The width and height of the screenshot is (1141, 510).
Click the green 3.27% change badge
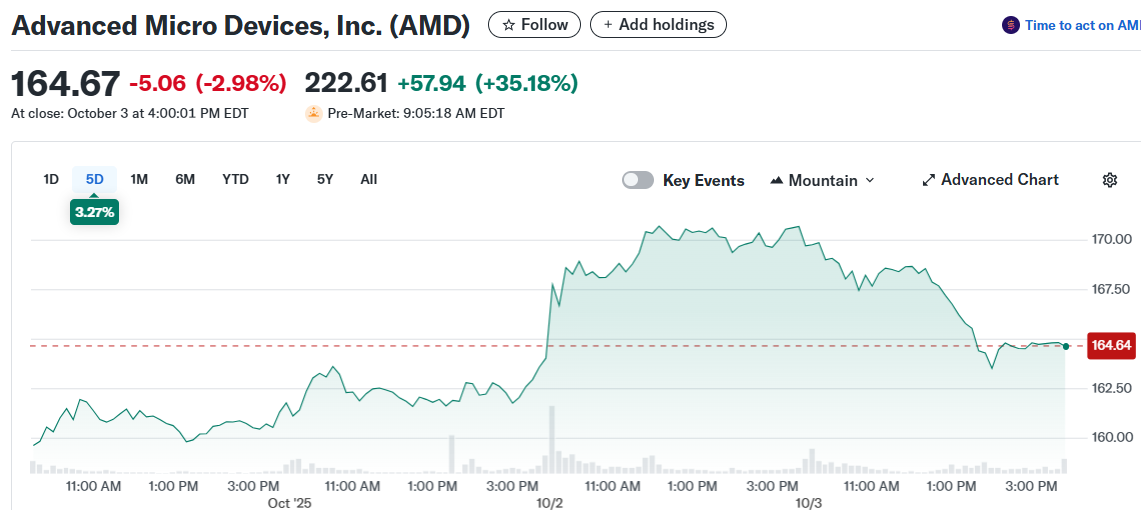point(94,212)
